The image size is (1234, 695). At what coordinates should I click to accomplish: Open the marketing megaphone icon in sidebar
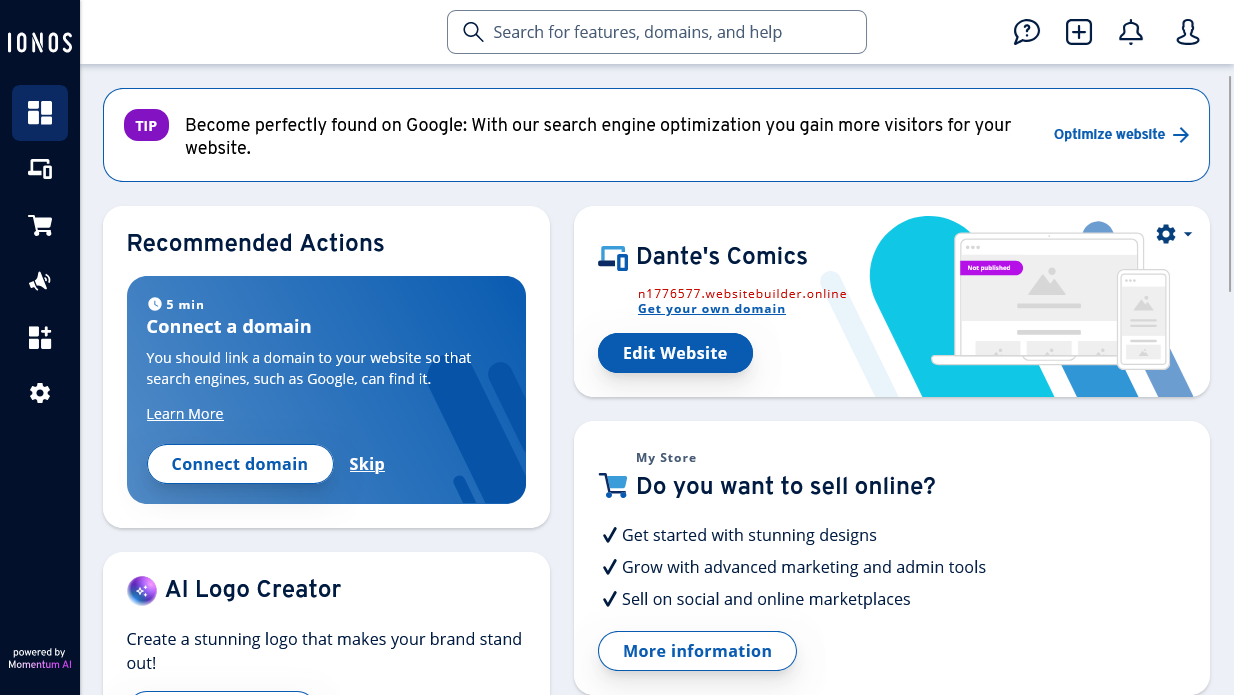click(40, 282)
